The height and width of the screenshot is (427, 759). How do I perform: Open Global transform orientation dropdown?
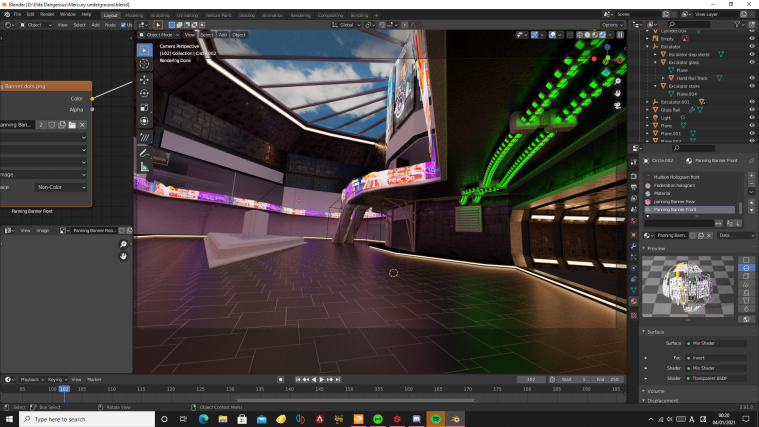346,25
